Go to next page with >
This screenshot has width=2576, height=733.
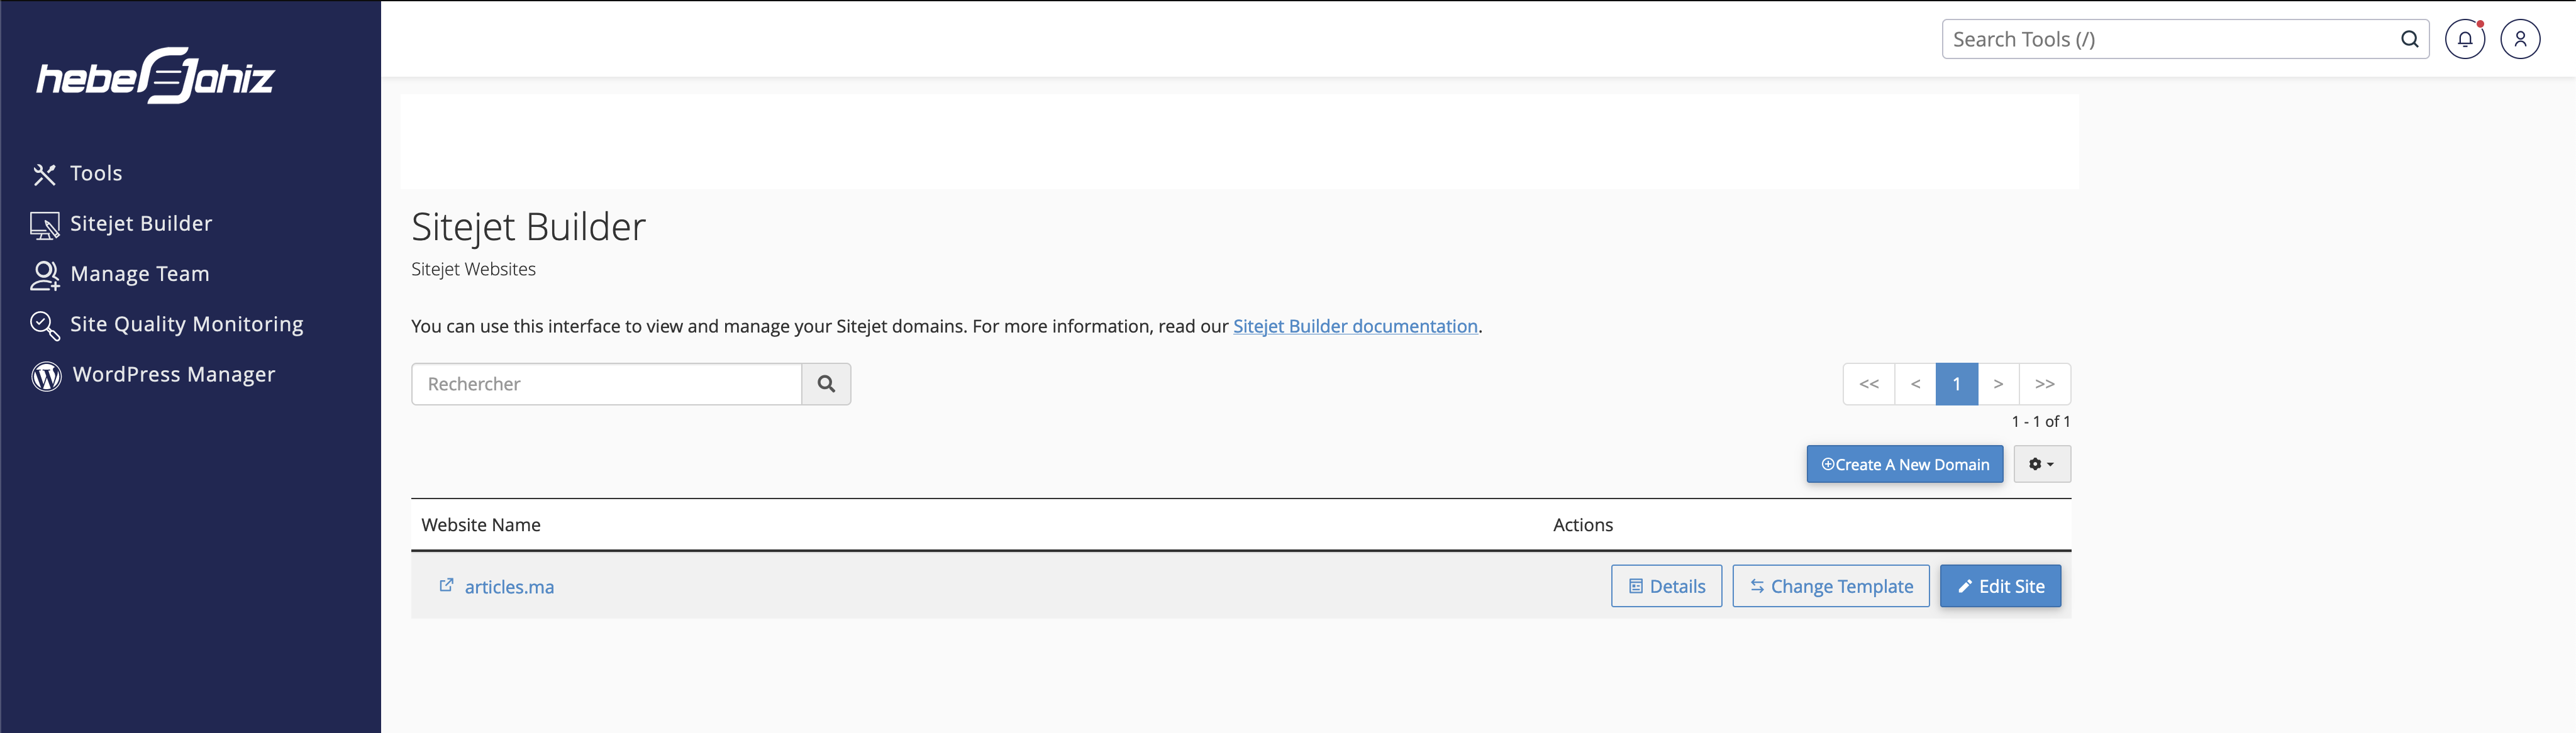[x=1998, y=384]
